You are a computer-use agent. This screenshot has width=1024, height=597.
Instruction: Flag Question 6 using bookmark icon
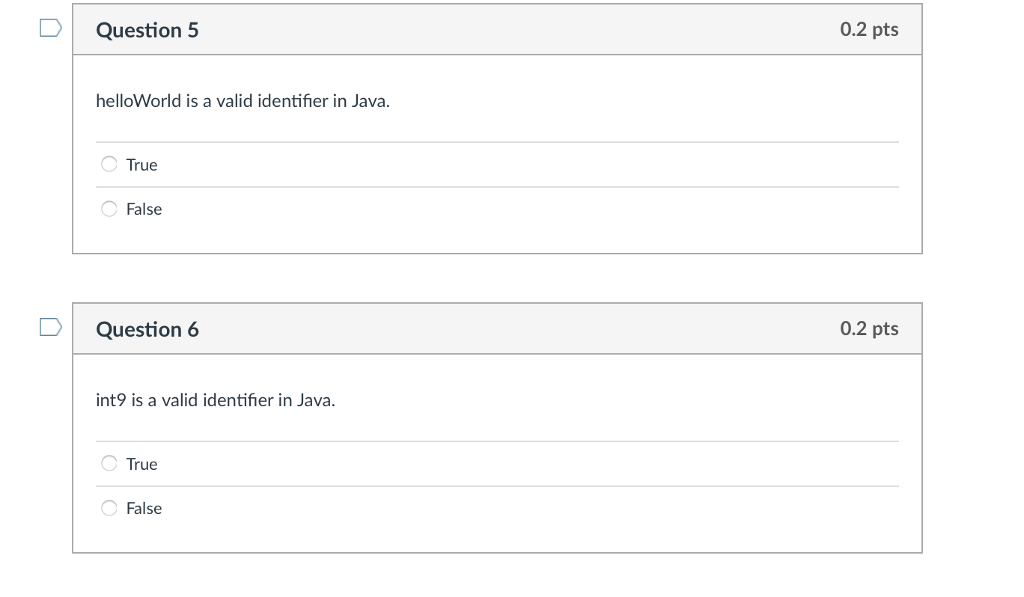click(x=50, y=327)
